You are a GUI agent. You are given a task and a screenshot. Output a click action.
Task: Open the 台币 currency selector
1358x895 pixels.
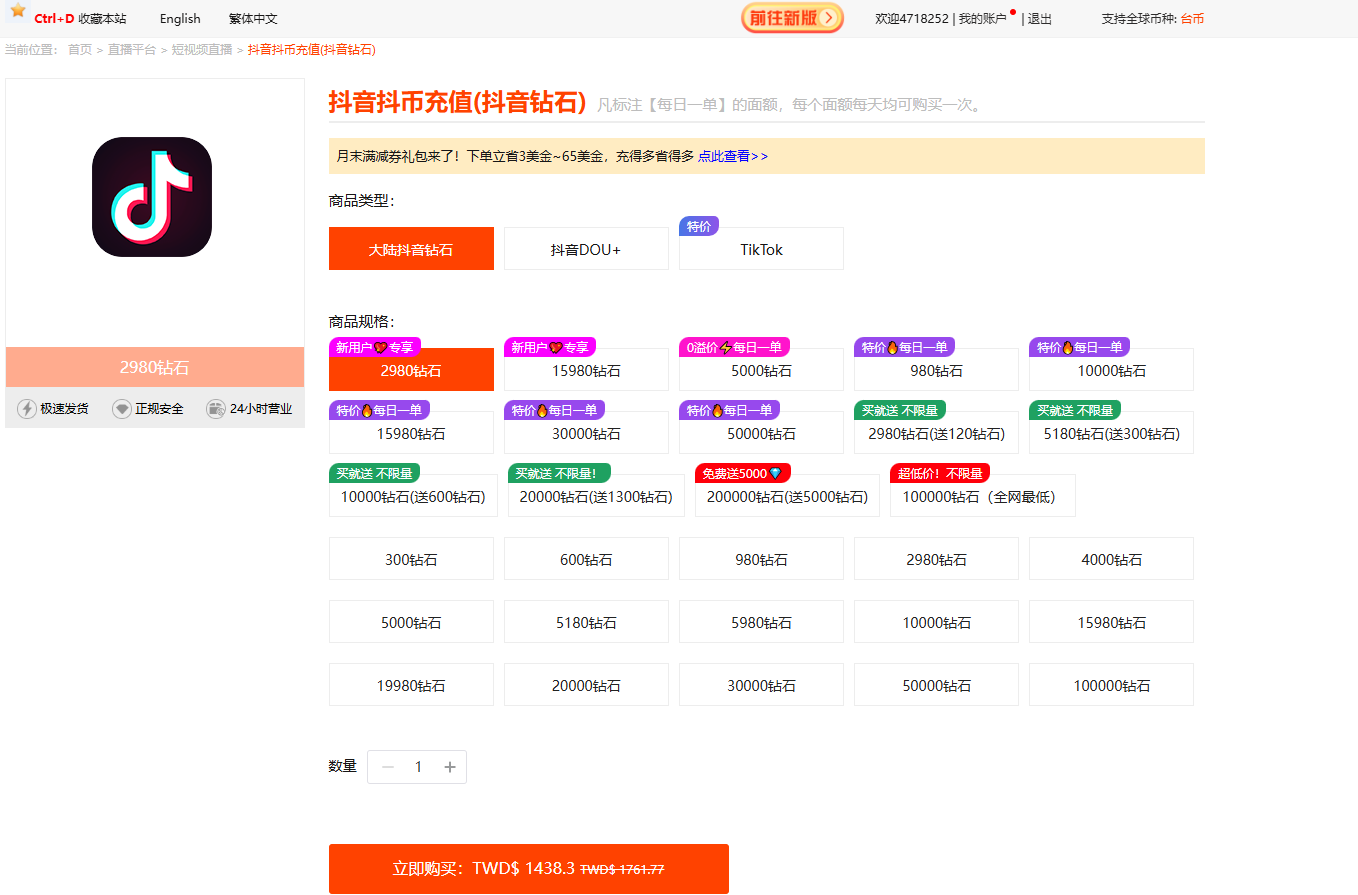(1192, 18)
